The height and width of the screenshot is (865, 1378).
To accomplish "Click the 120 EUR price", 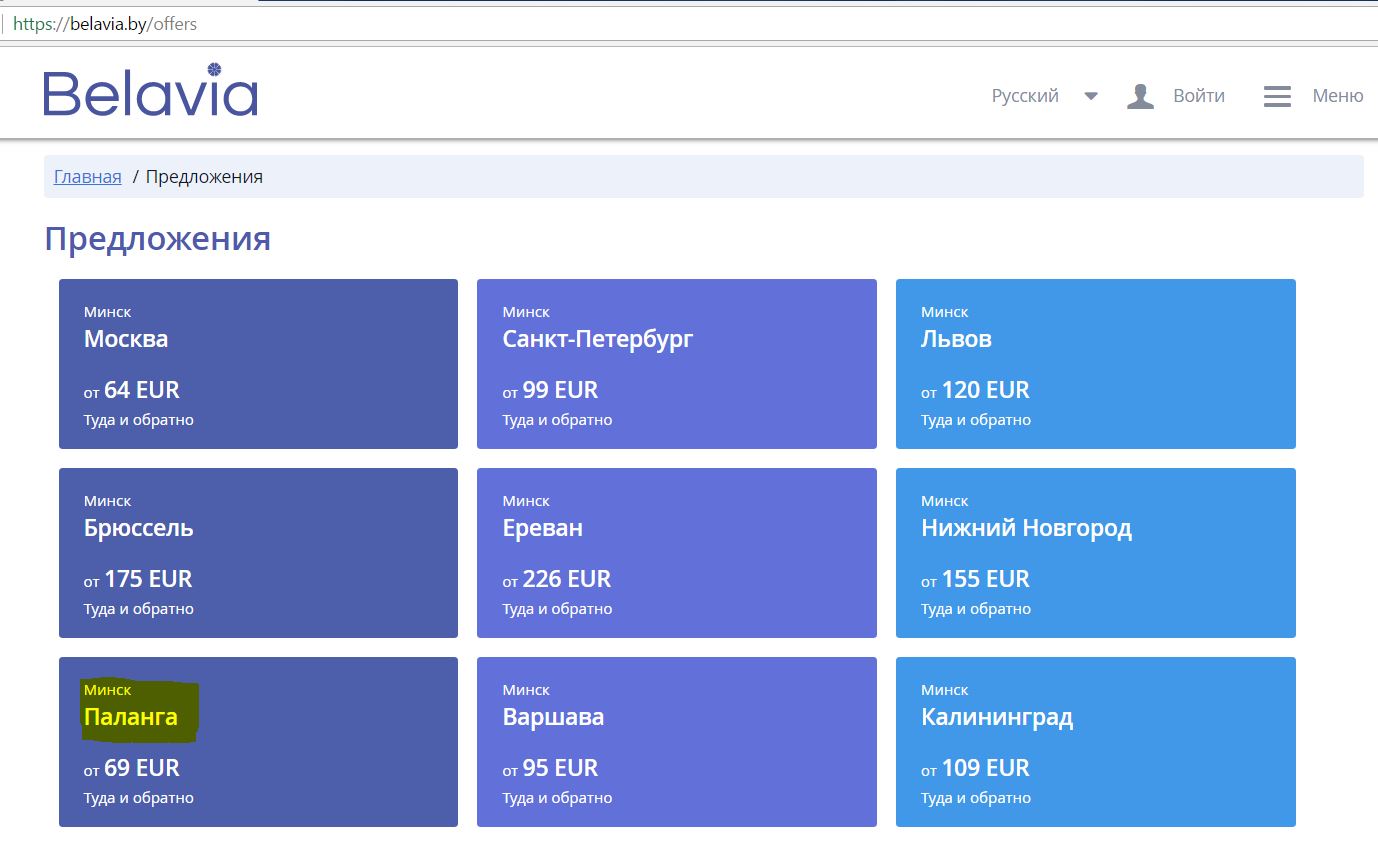I will point(986,390).
